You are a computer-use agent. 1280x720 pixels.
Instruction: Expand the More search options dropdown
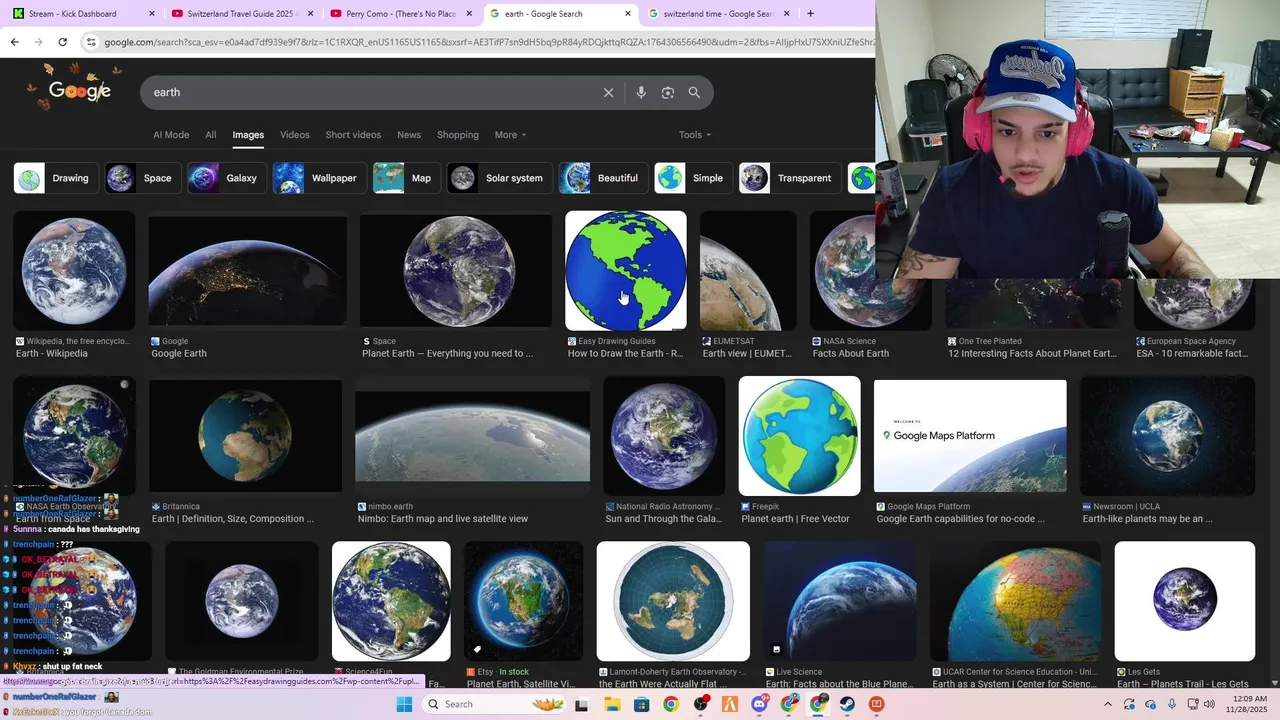tap(510, 135)
